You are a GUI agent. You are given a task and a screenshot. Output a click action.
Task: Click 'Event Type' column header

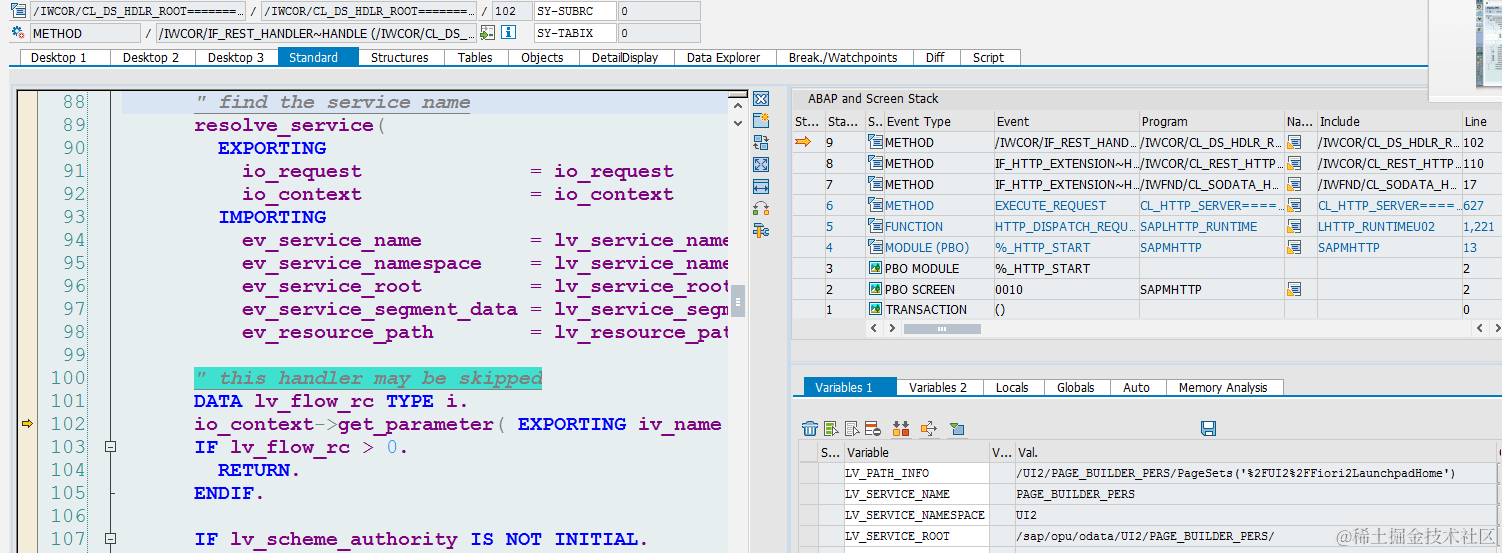[938, 121]
